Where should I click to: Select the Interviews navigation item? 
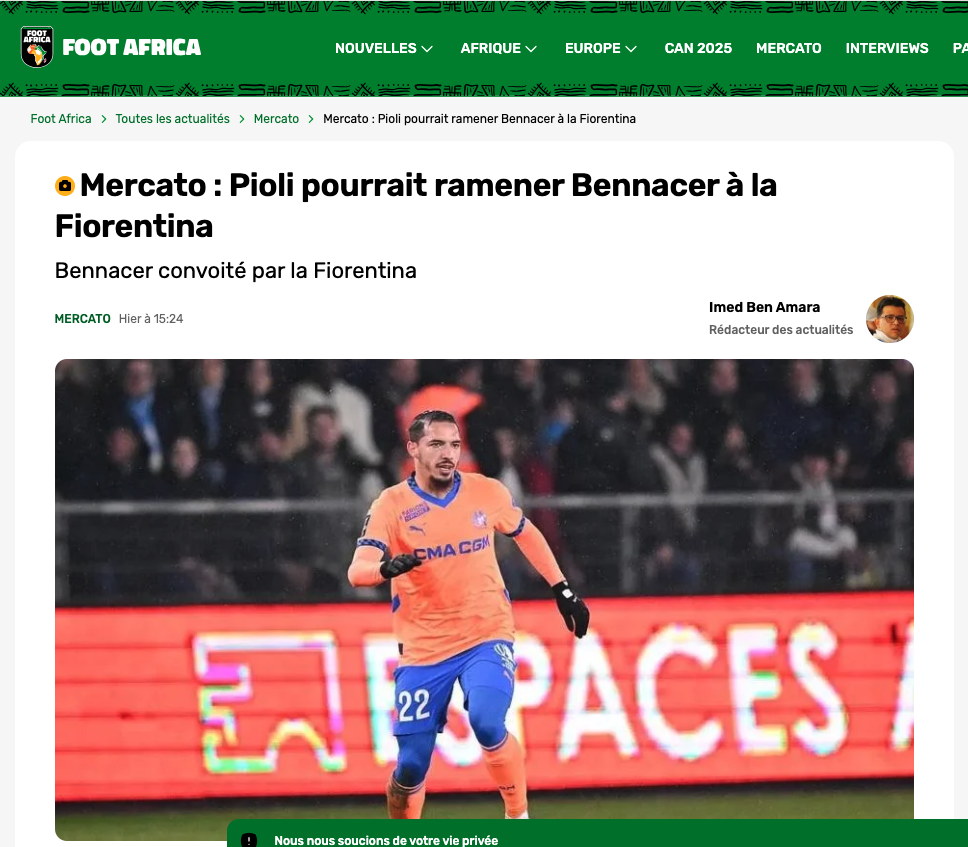[887, 48]
